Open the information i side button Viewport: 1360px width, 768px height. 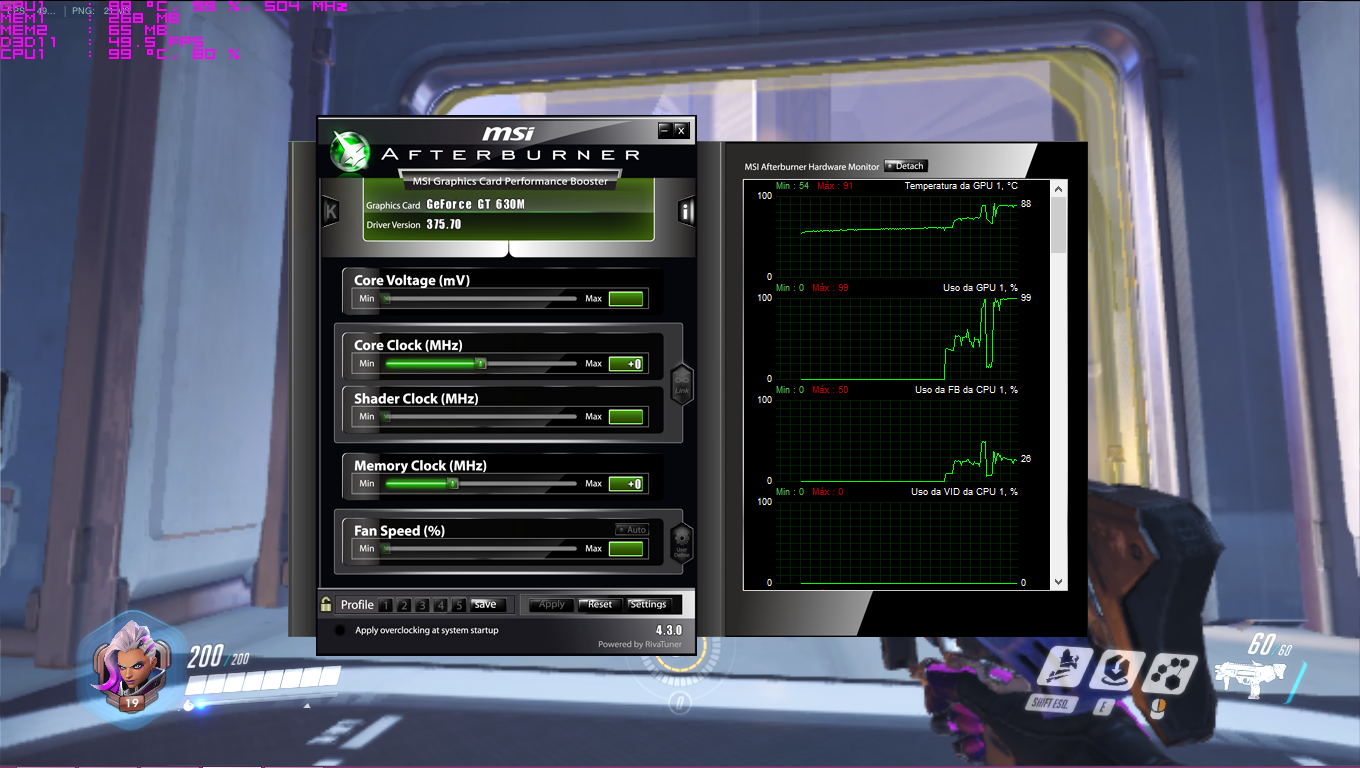pos(686,210)
